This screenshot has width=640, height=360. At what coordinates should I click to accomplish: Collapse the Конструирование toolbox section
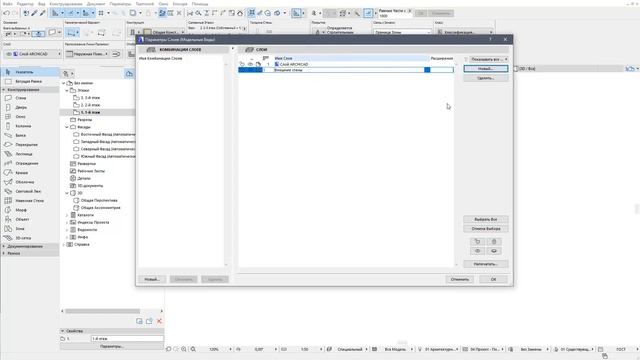[30, 89]
